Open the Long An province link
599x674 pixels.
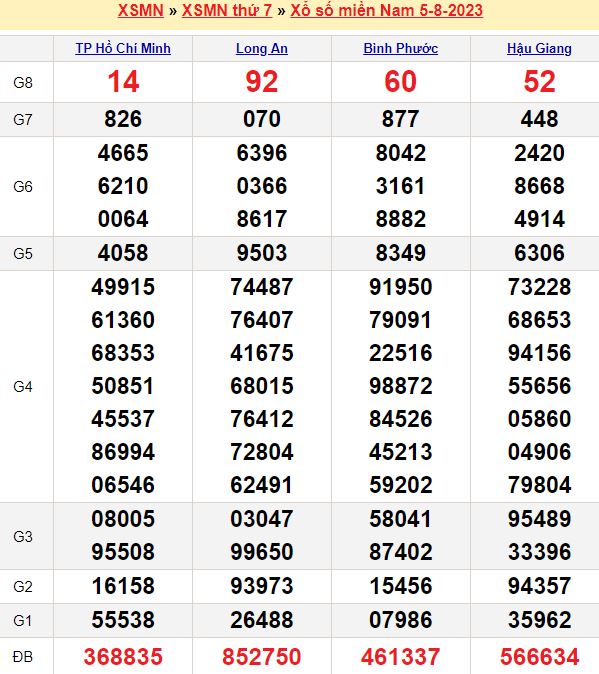coord(262,48)
